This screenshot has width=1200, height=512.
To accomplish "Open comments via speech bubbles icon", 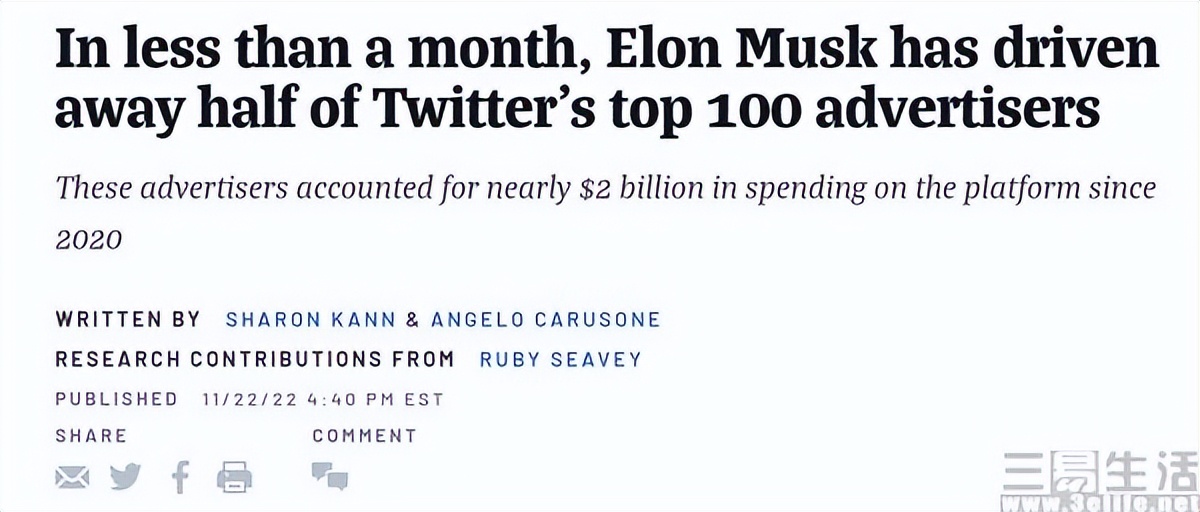I will click(329, 476).
